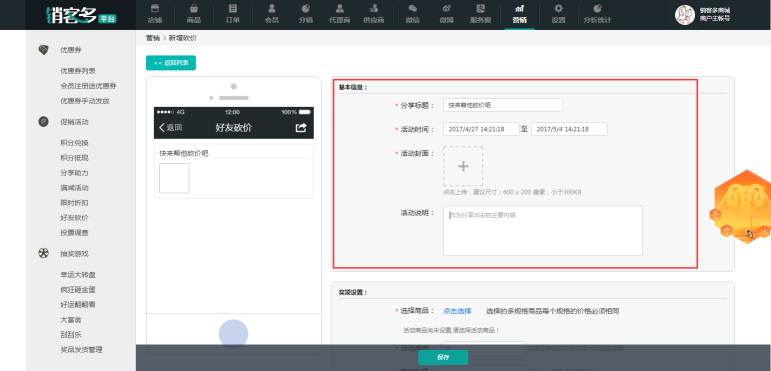The image size is (771, 371).
Task: Click the 返回列表 button
Action: coord(171,63)
